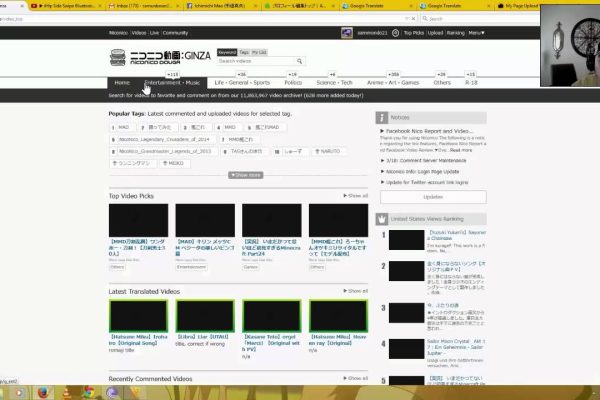Click Show all for Latest Translated Videos
The height and width of the screenshot is (400, 600).
point(356,291)
